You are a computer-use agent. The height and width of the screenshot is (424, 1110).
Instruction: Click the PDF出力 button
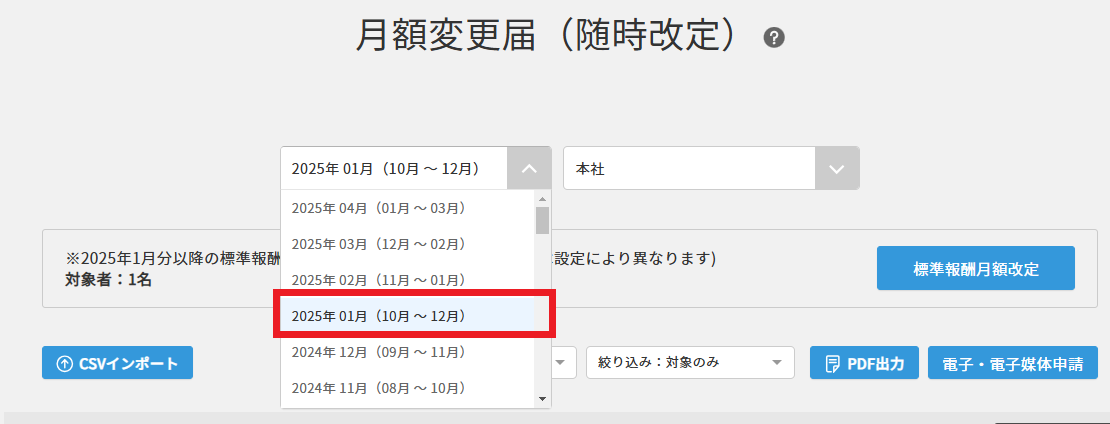[864, 363]
